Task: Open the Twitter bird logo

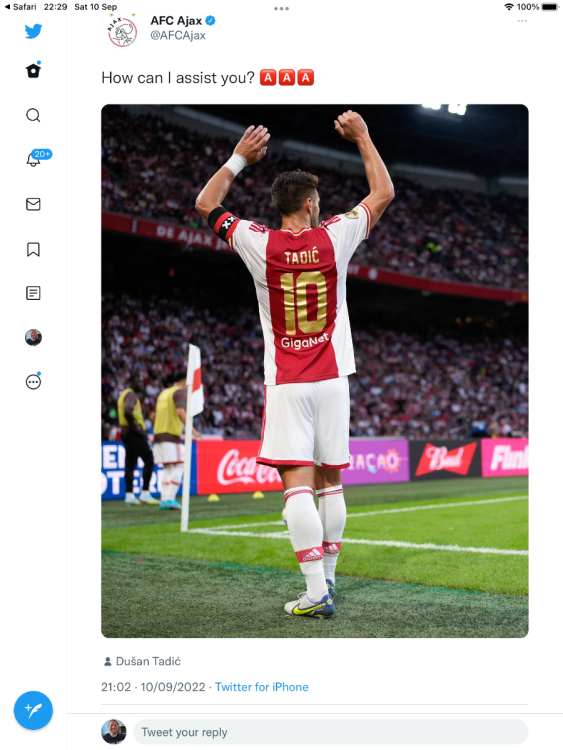Action: (x=33, y=31)
